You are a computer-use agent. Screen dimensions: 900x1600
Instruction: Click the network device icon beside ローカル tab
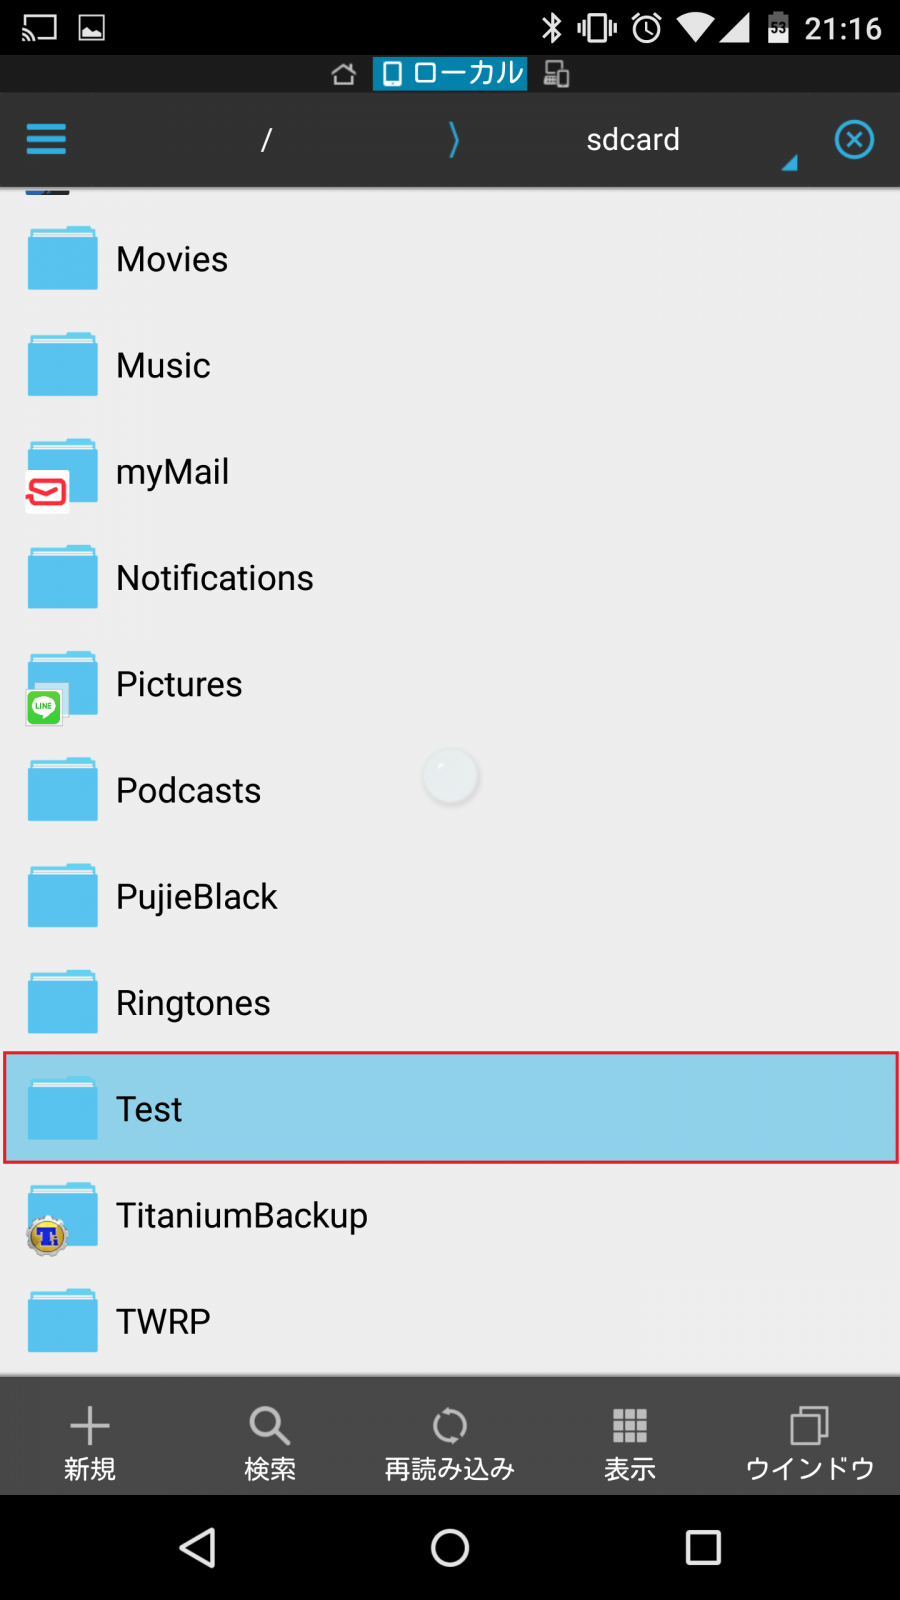click(x=557, y=73)
